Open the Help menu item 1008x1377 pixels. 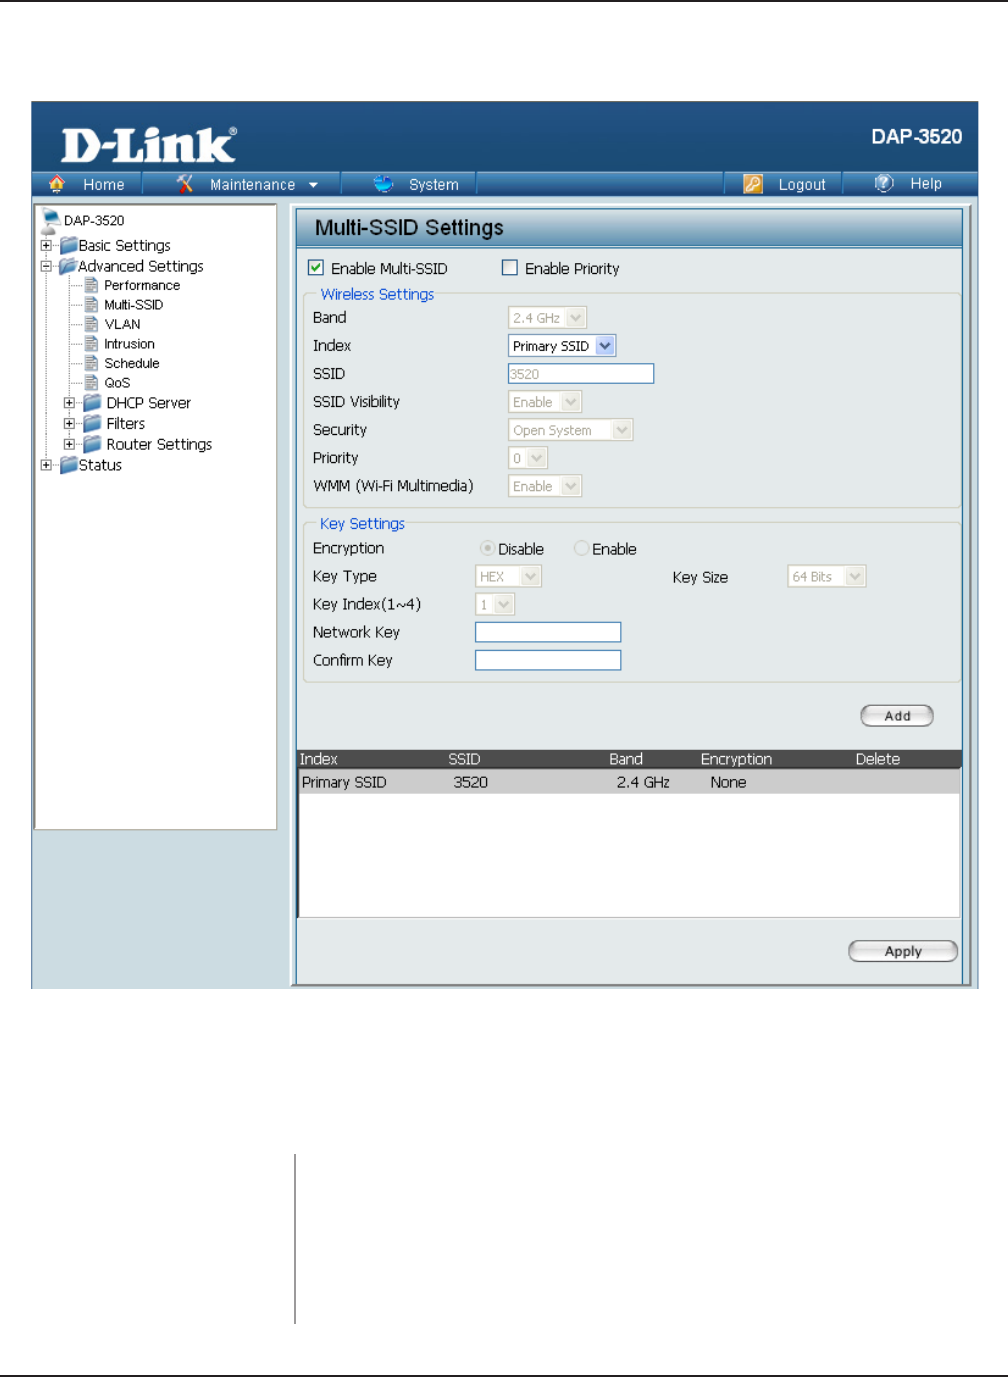(x=926, y=183)
